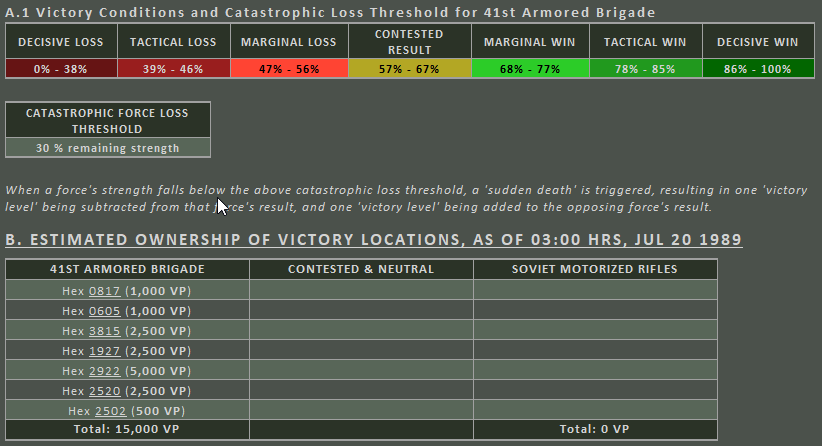Select the hex 2502 link
The image size is (822, 446).
click(x=110, y=411)
